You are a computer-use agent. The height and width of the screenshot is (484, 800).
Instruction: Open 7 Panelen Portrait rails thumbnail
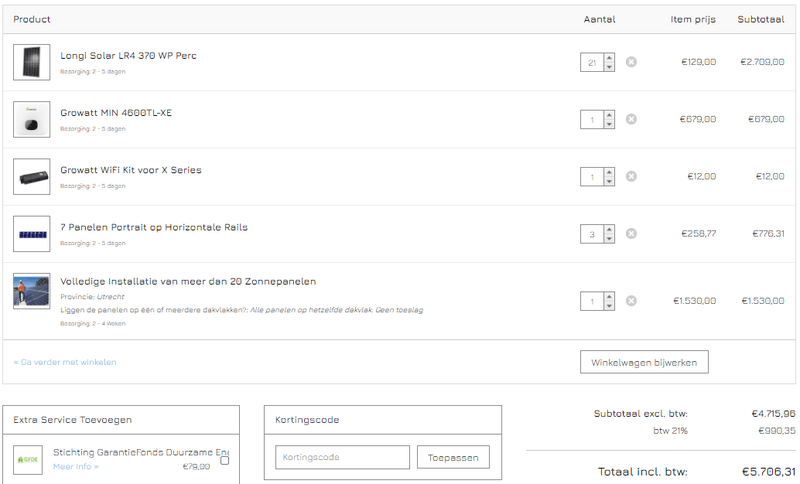pyautogui.click(x=32, y=234)
